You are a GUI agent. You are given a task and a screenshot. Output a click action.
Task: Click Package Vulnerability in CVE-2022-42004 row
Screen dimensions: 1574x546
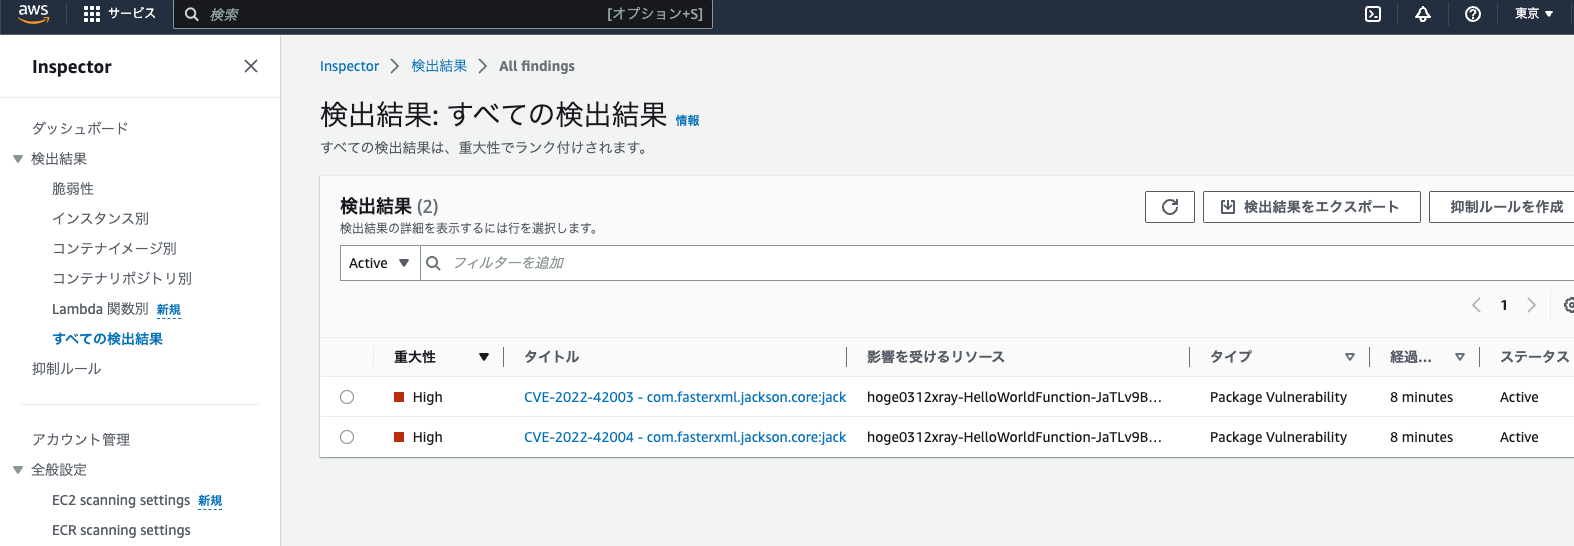(x=1278, y=437)
